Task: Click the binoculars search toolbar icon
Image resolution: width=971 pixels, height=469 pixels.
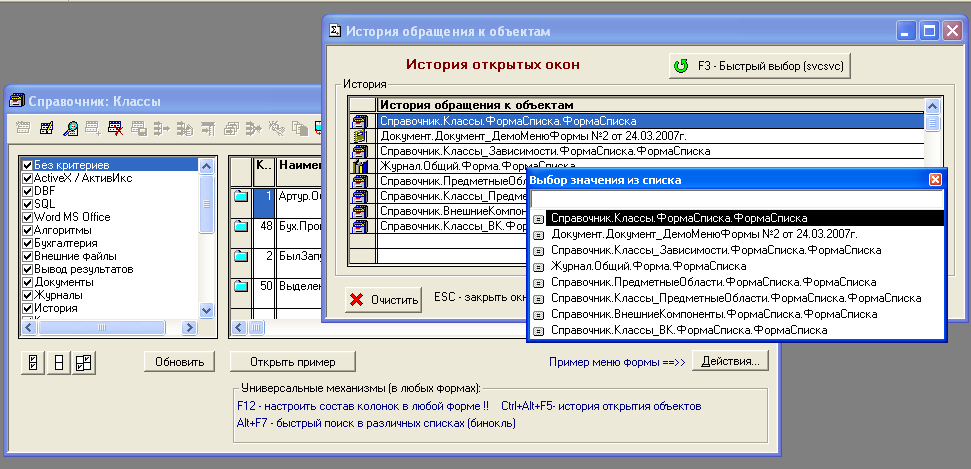Action: tap(71, 128)
